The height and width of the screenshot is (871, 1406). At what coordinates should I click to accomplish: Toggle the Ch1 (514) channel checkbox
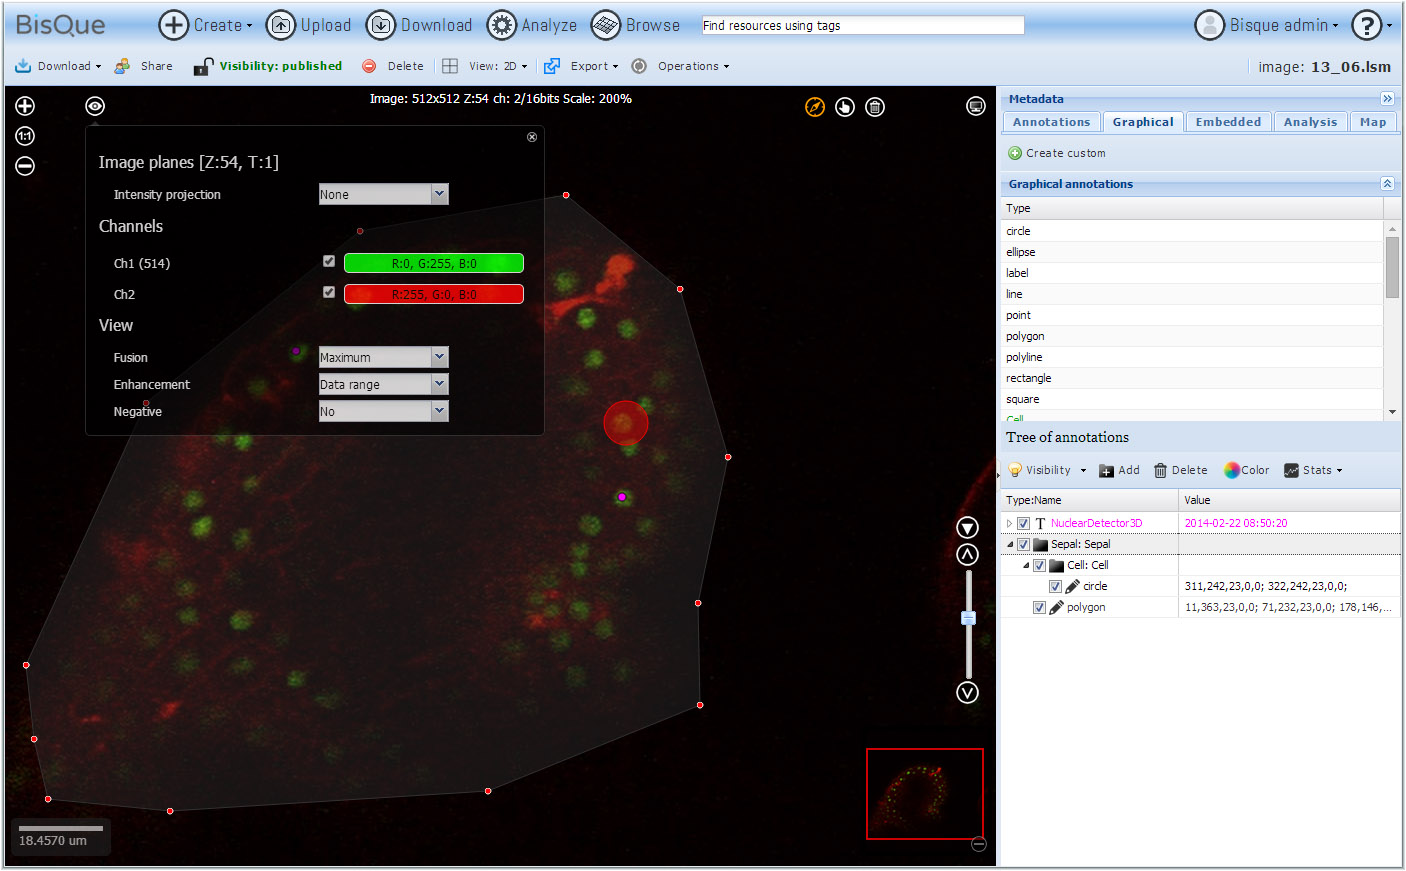tap(329, 261)
